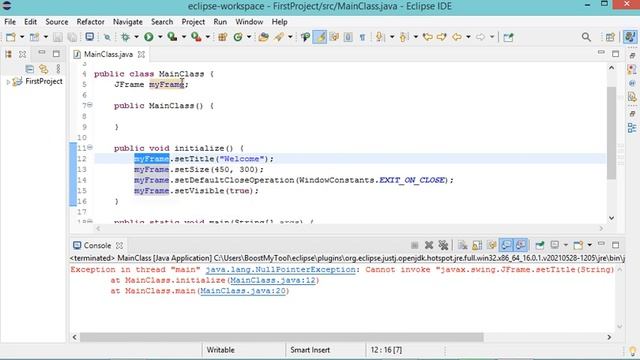Click the Search flashlight toolbar icon
This screenshot has height=360, width=640.
pos(279,37)
